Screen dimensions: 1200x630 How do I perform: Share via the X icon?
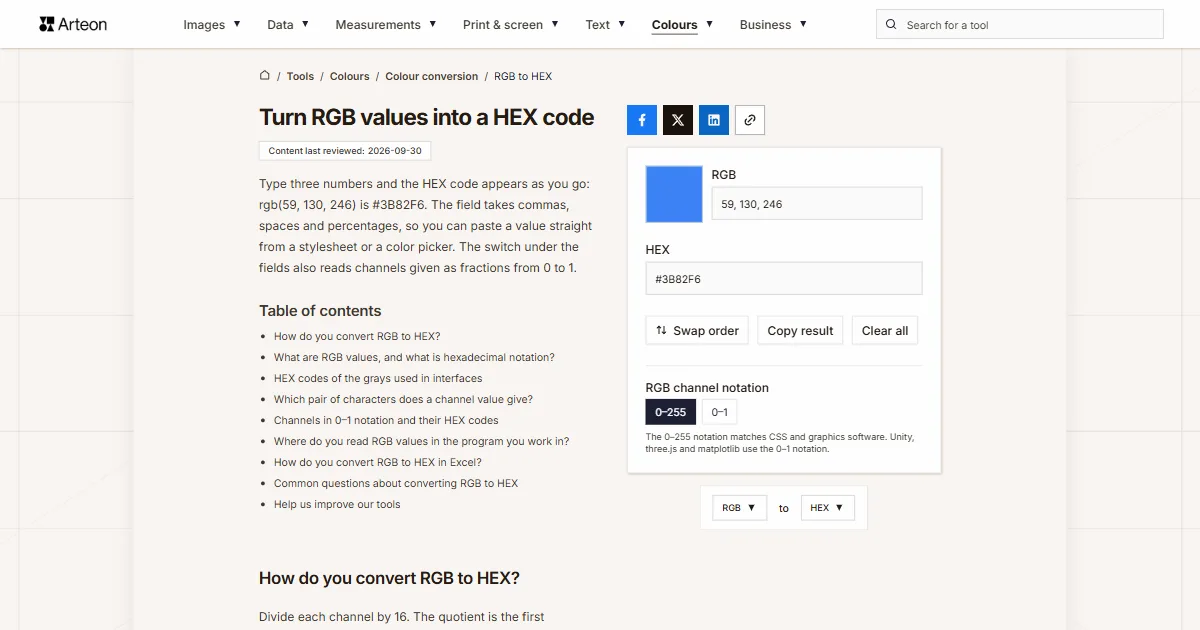coord(678,120)
